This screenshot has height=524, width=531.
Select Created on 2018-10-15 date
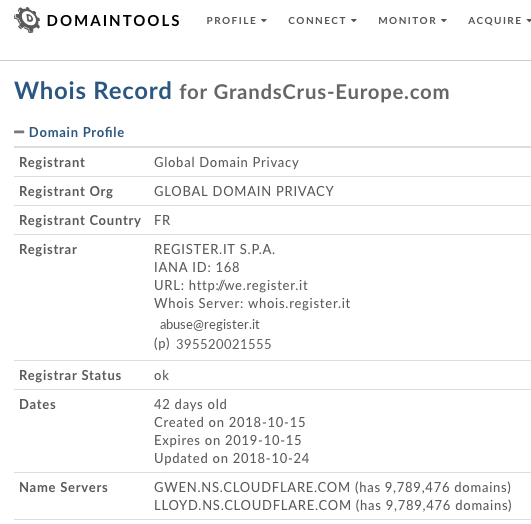tap(230, 422)
